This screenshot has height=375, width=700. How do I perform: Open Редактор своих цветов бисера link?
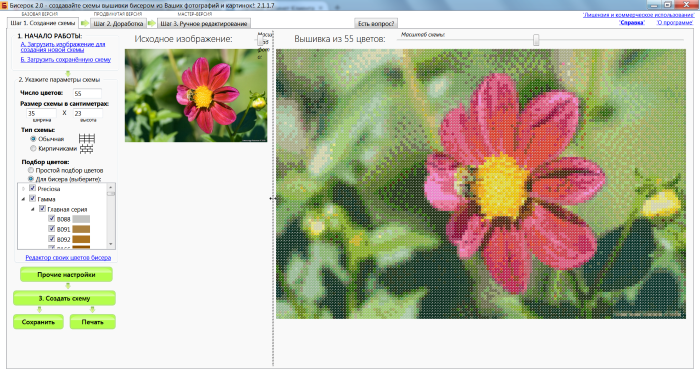click(68, 258)
